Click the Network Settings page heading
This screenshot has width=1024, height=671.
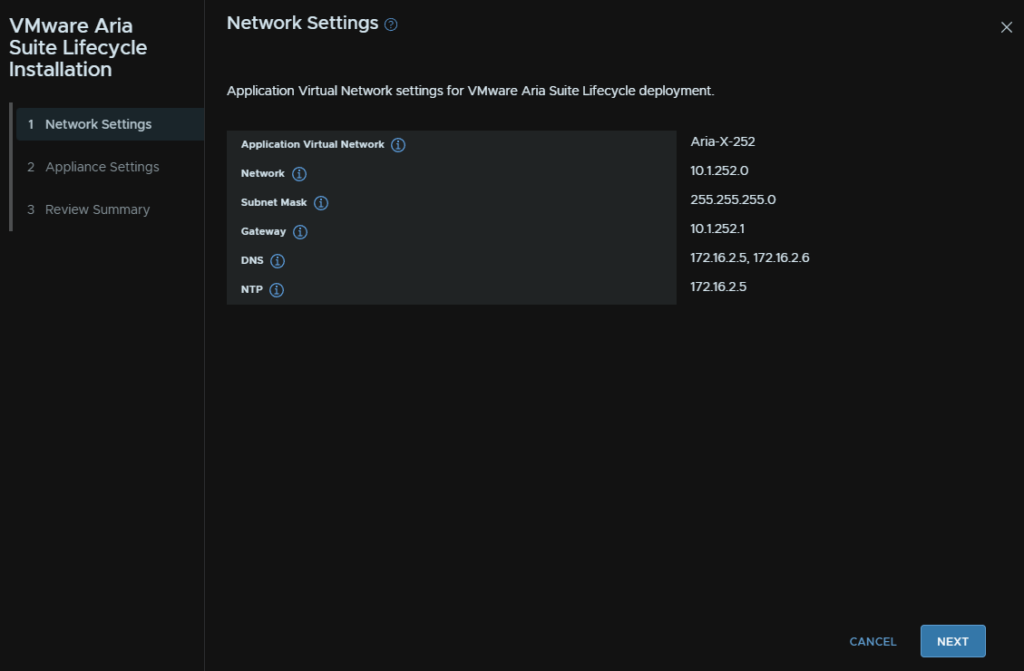click(x=302, y=23)
